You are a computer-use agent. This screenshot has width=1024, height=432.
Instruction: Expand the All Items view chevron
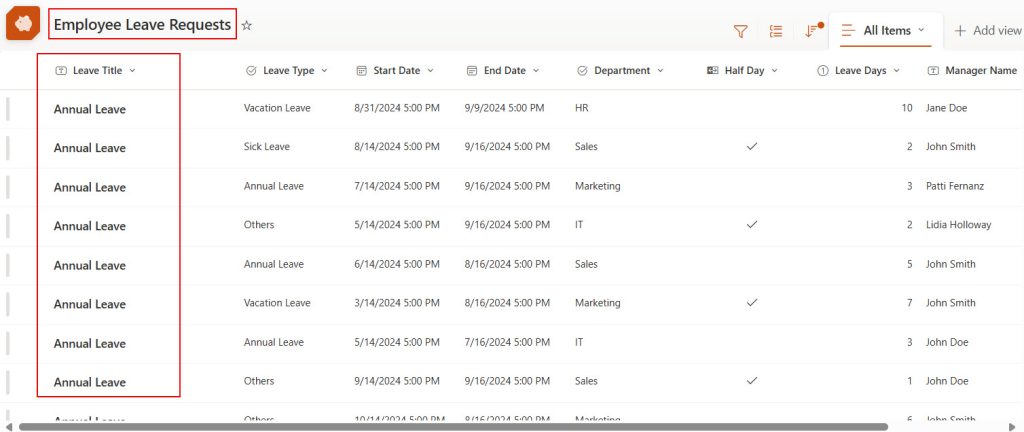pos(921,29)
